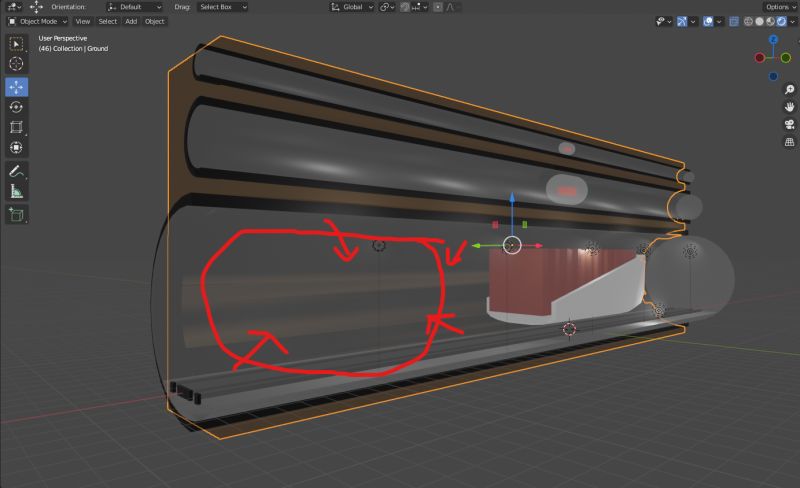The image size is (800, 488).
Task: Select the Select Box tool in toolbar
Action: tap(16, 44)
